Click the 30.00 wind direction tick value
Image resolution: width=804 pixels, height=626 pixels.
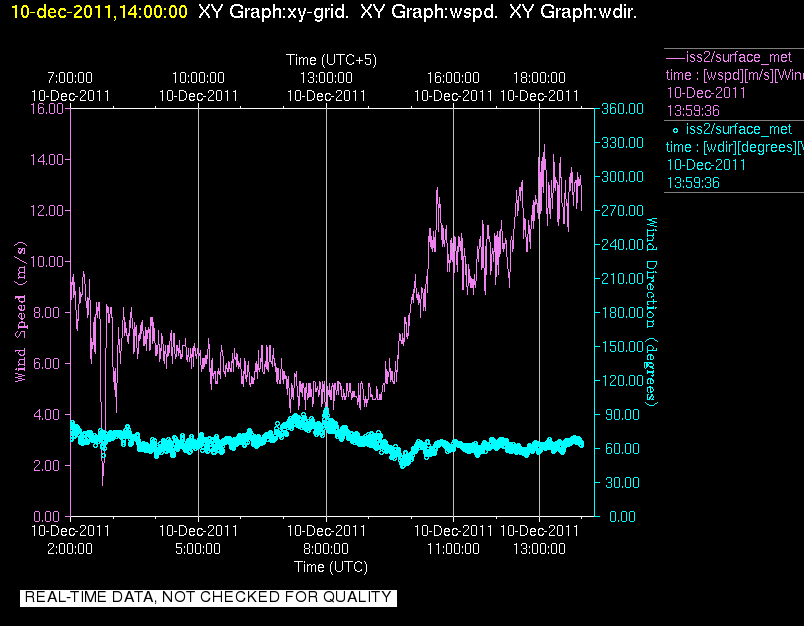point(622,482)
